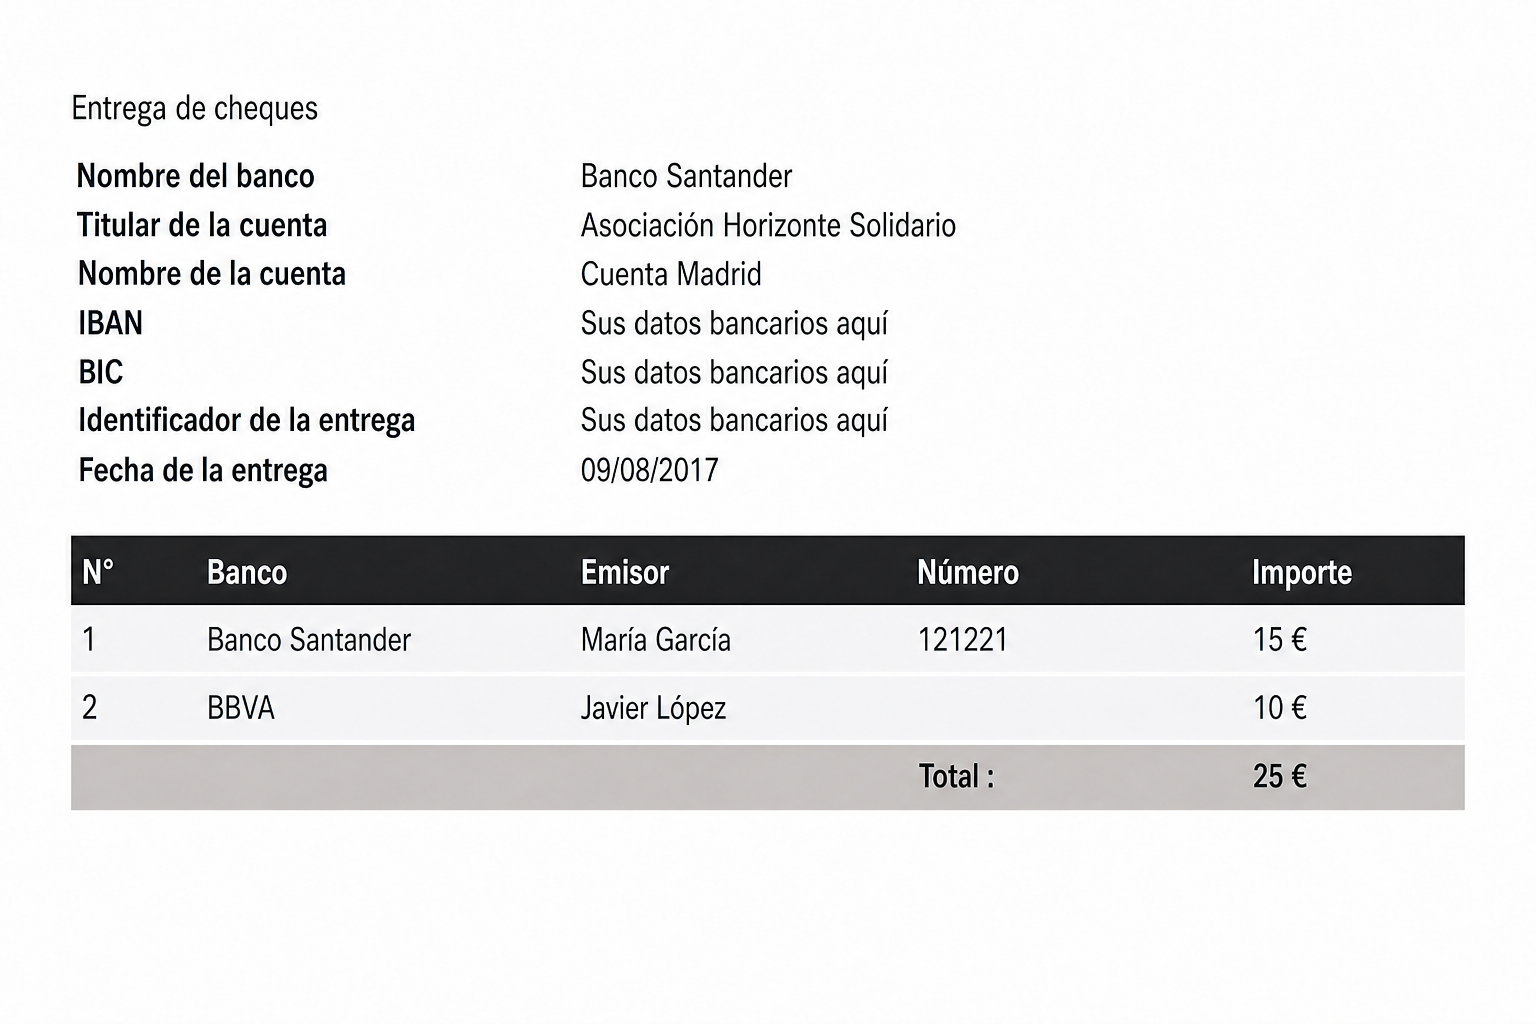Click the 'Emisor' column header

pyautogui.click(x=625, y=572)
